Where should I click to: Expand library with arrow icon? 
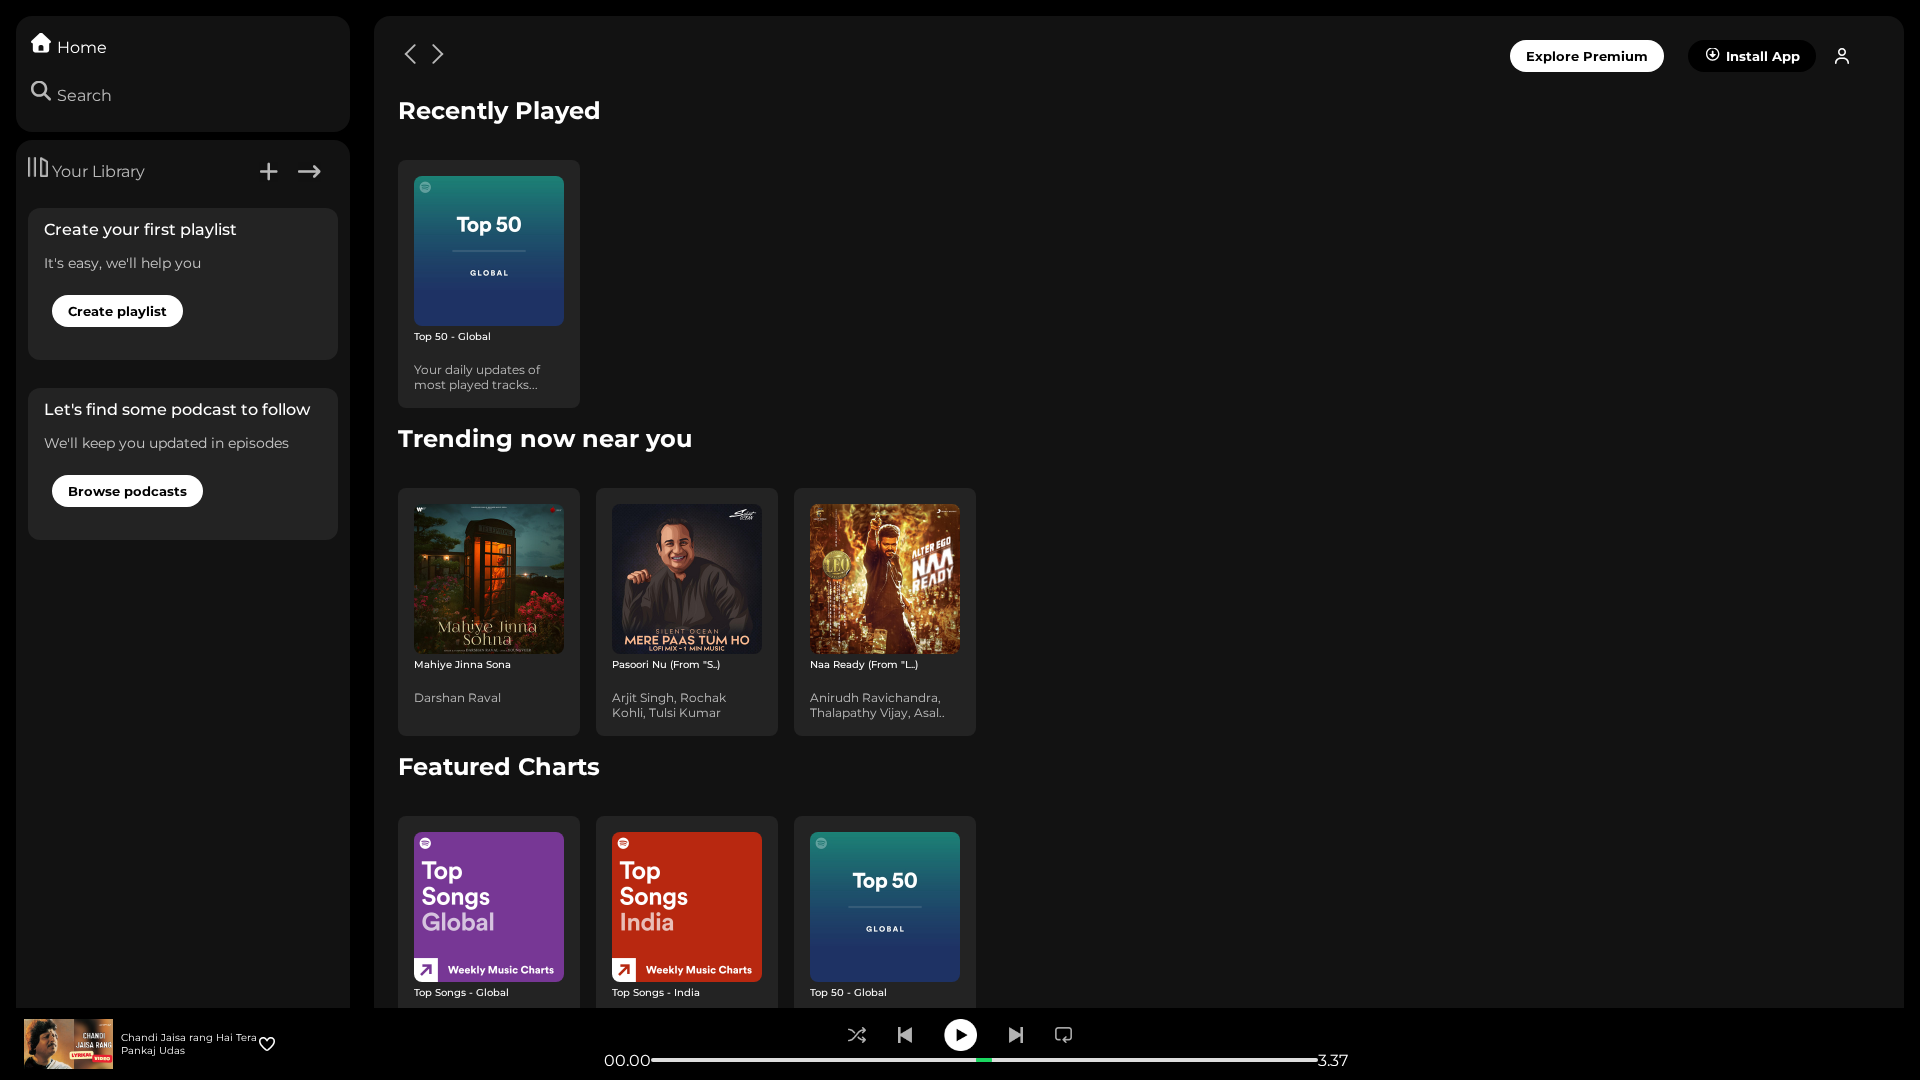coord(309,172)
